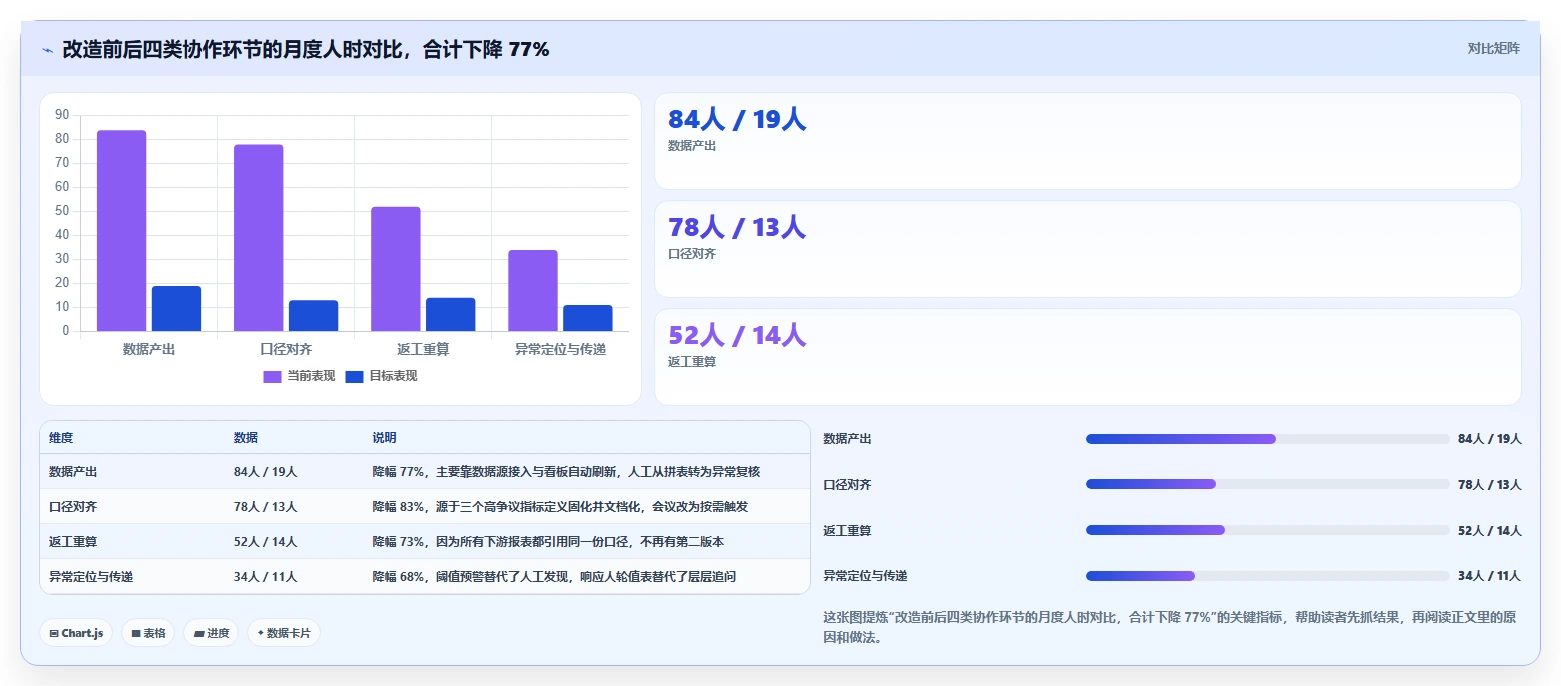Click the 异常定位与传递 progress bar
1561x686 pixels.
(1267, 576)
